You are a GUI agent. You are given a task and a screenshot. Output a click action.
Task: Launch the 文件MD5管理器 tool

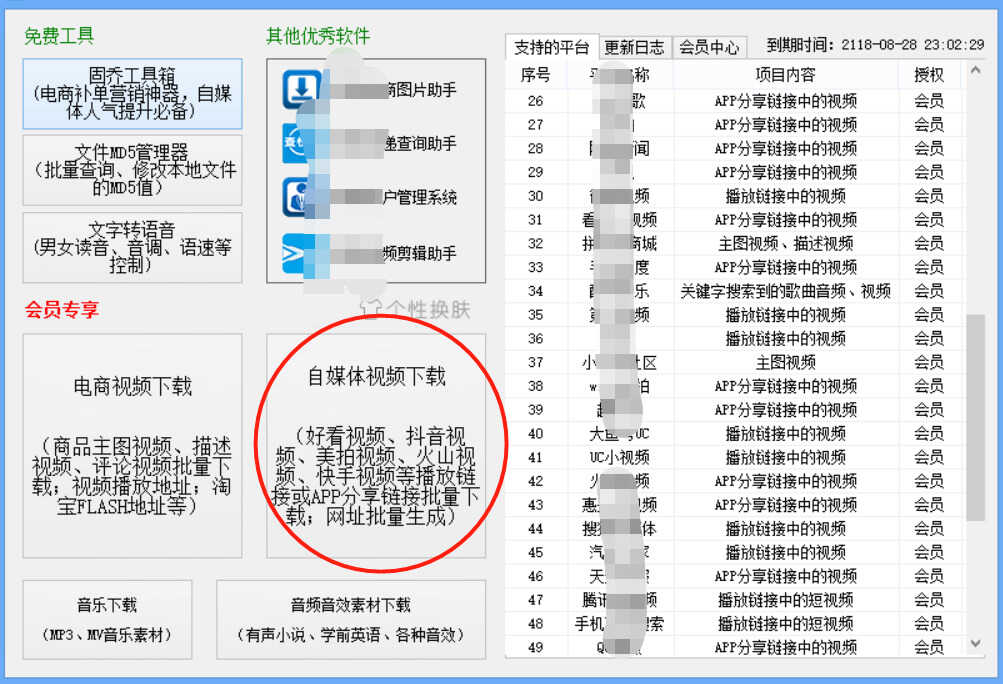pyautogui.click(x=132, y=170)
